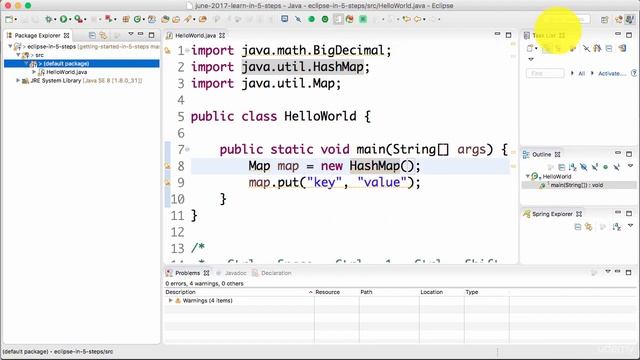Open the Problems view menu arrow
The width and height of the screenshot is (640, 360).
point(607,271)
